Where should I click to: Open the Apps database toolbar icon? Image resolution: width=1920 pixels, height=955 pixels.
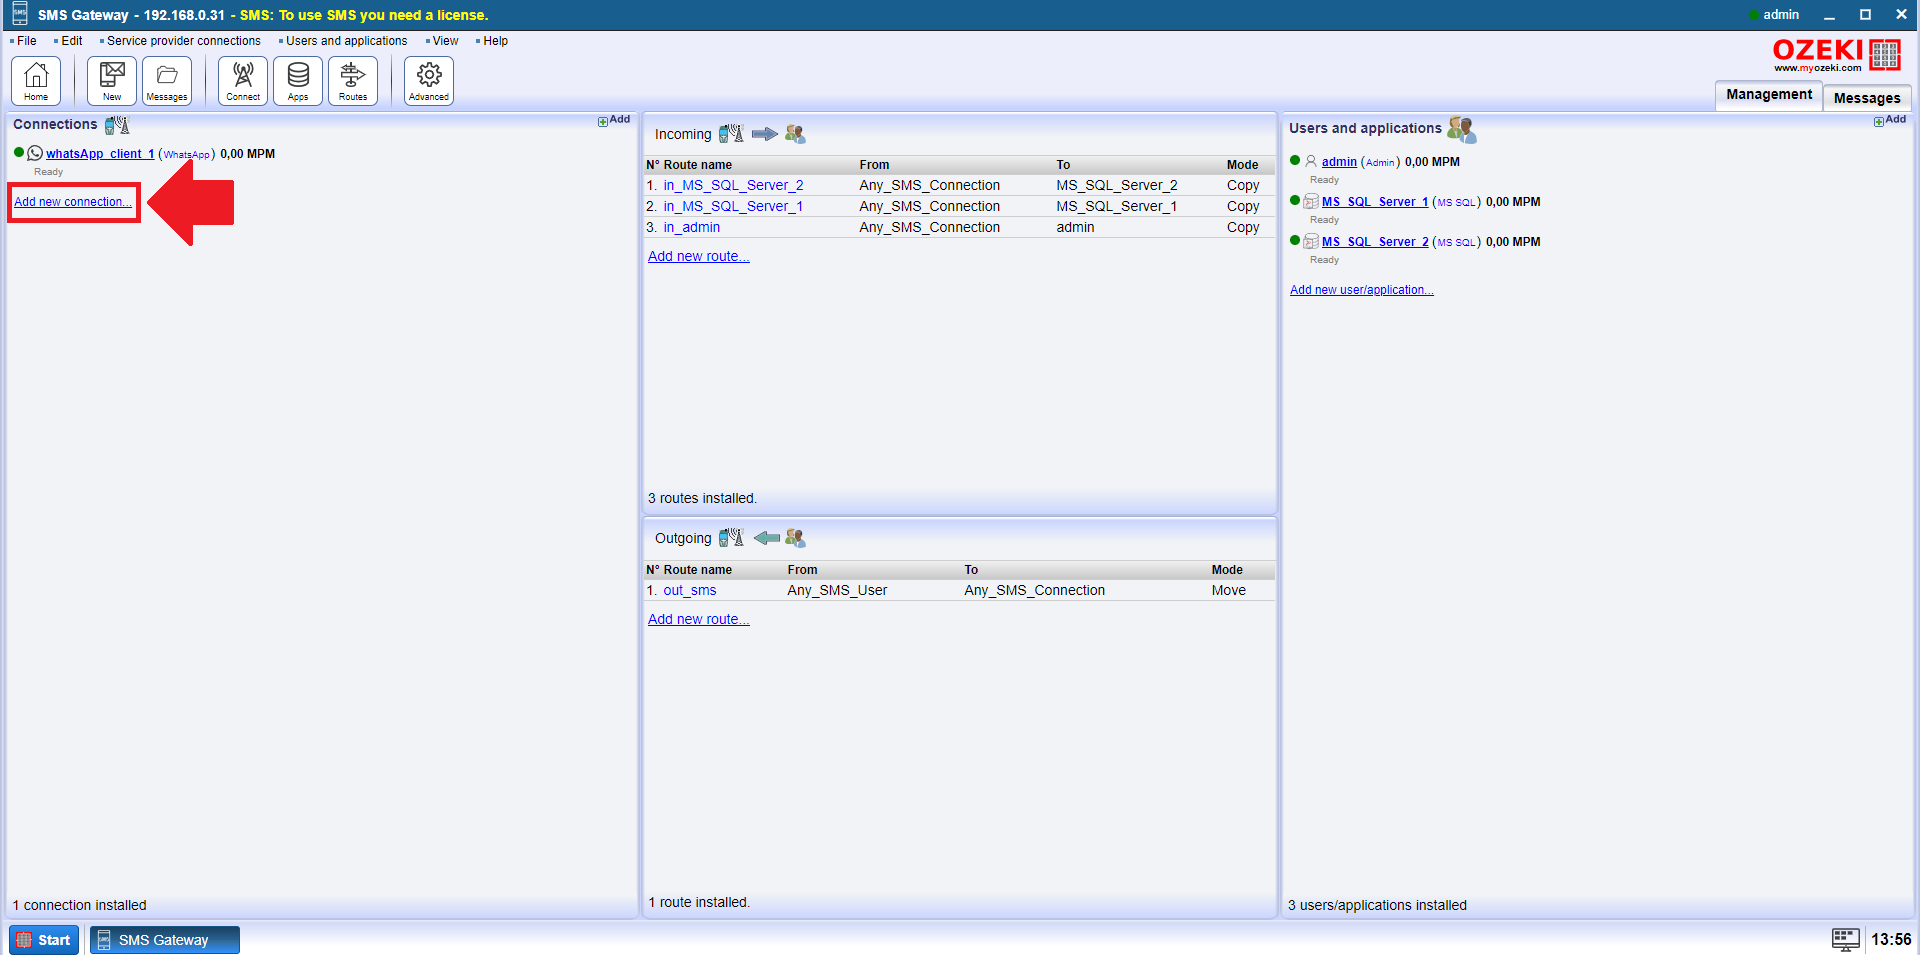[x=298, y=80]
